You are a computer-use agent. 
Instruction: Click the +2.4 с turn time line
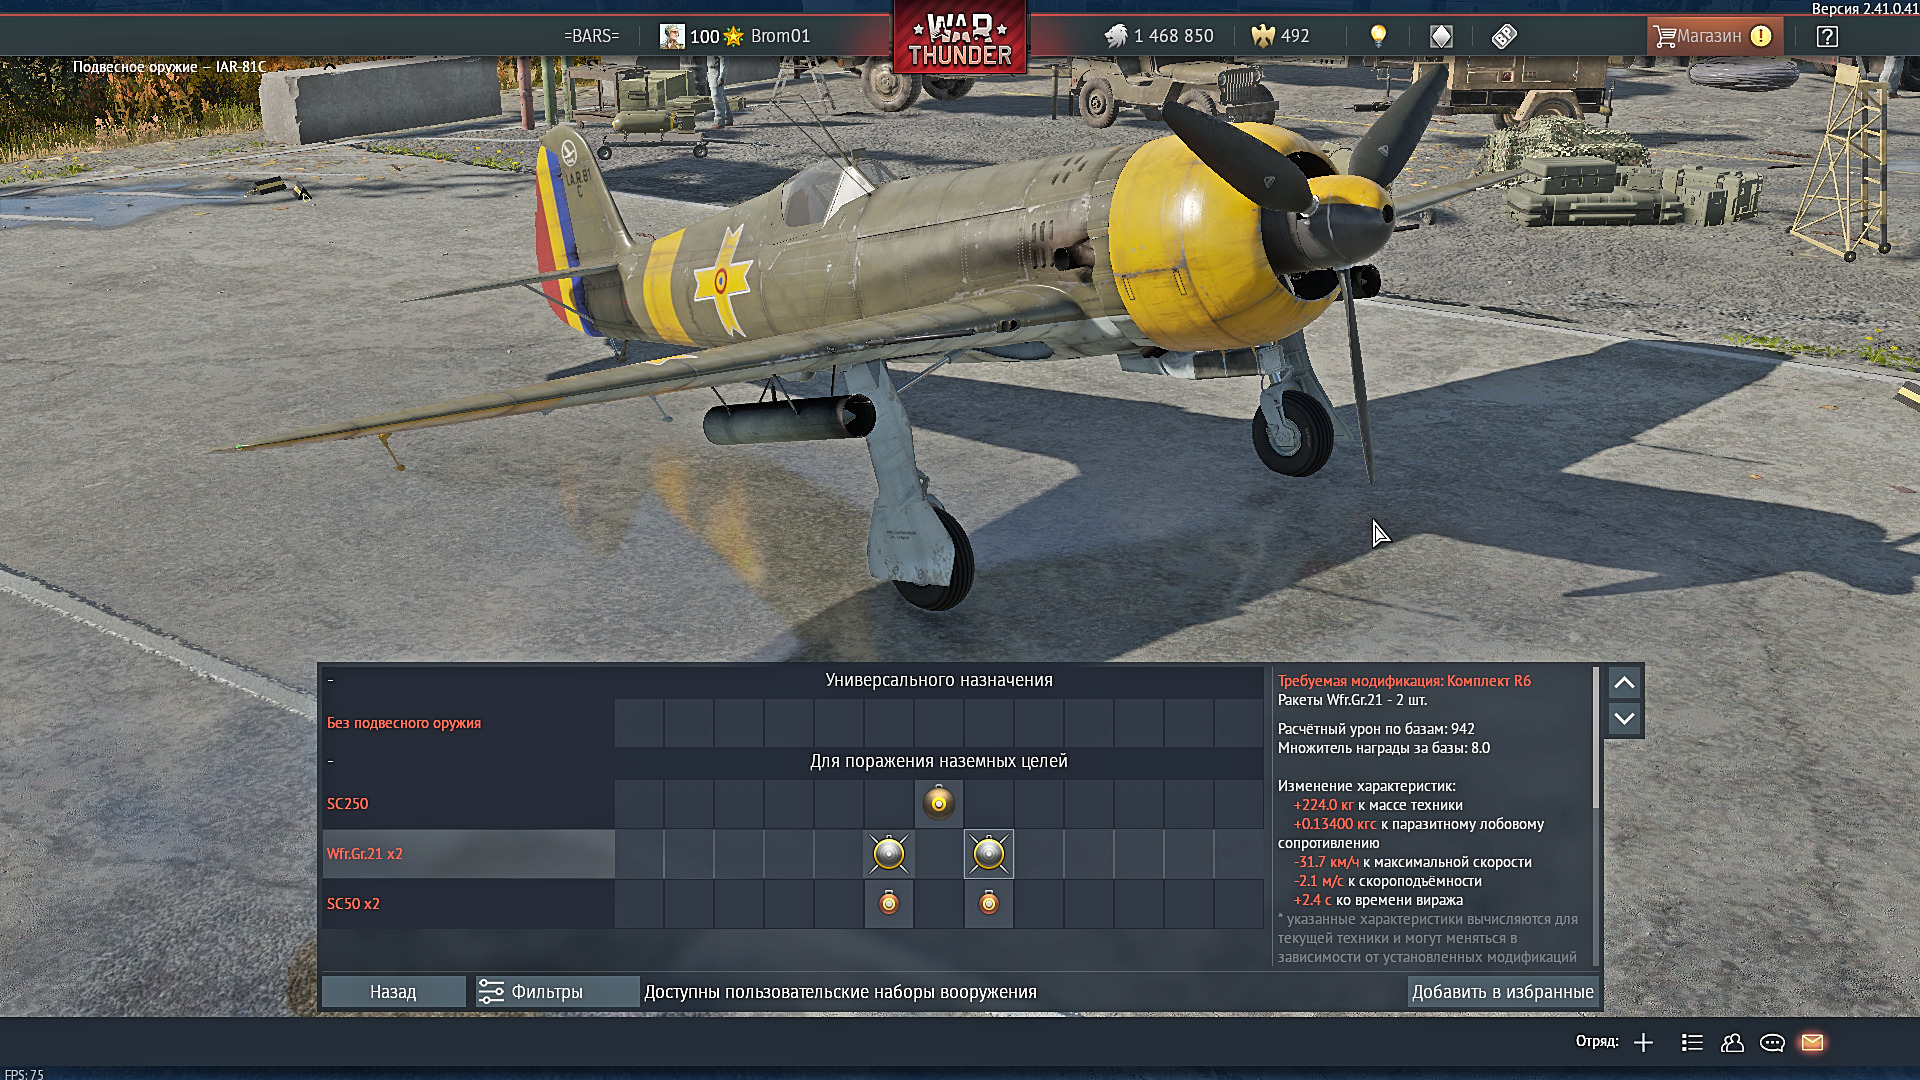click(x=1378, y=900)
